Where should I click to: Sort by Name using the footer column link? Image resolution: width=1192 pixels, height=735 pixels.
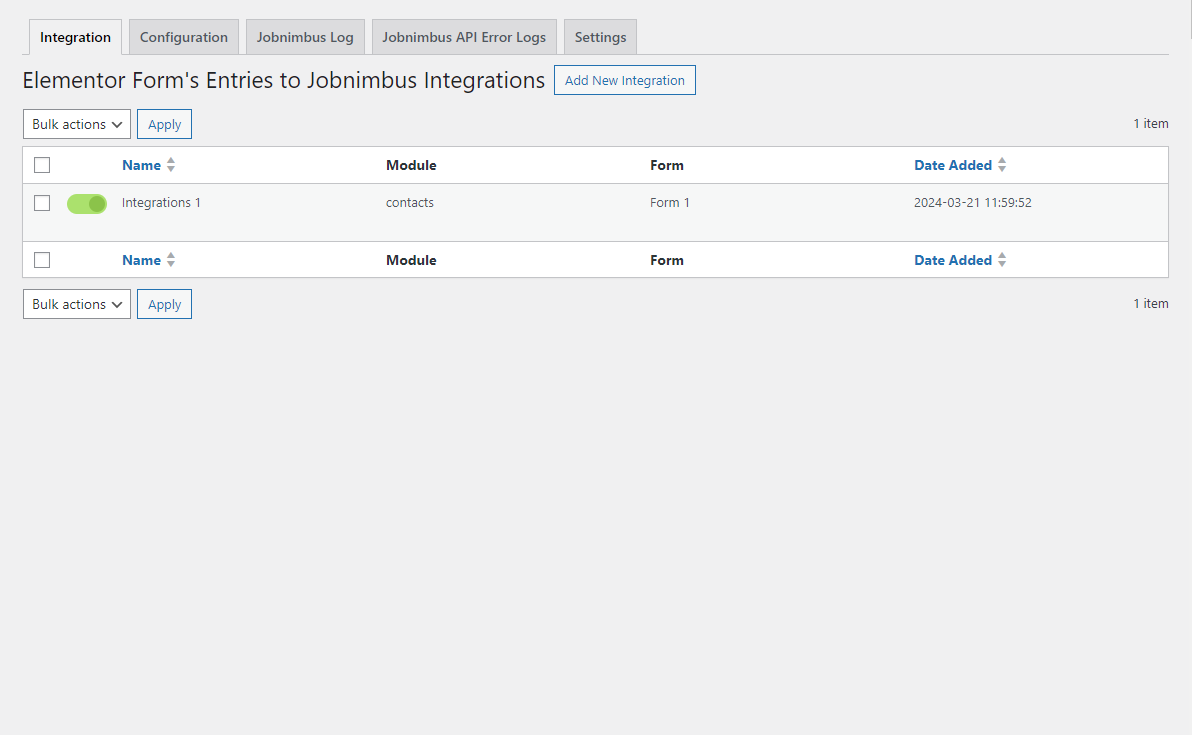149,260
